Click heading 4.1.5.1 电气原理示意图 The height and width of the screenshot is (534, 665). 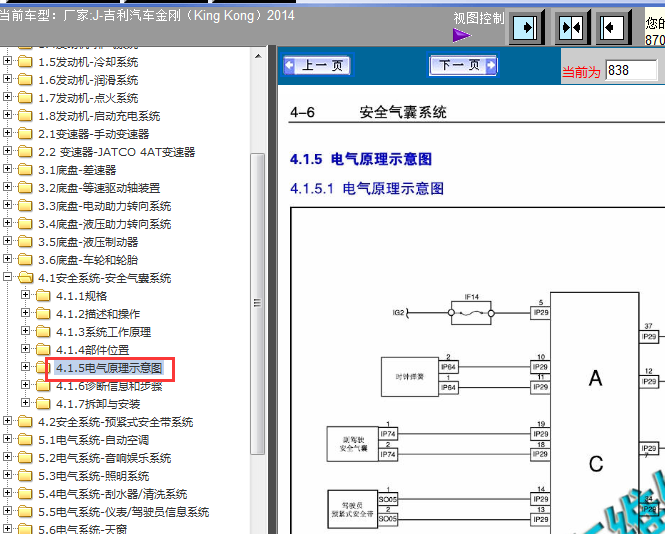coord(367,188)
